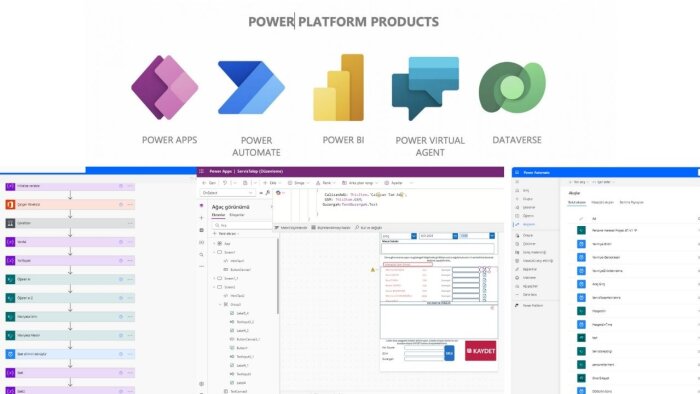
Task: Click the Power BI product logo
Action: coord(339,87)
